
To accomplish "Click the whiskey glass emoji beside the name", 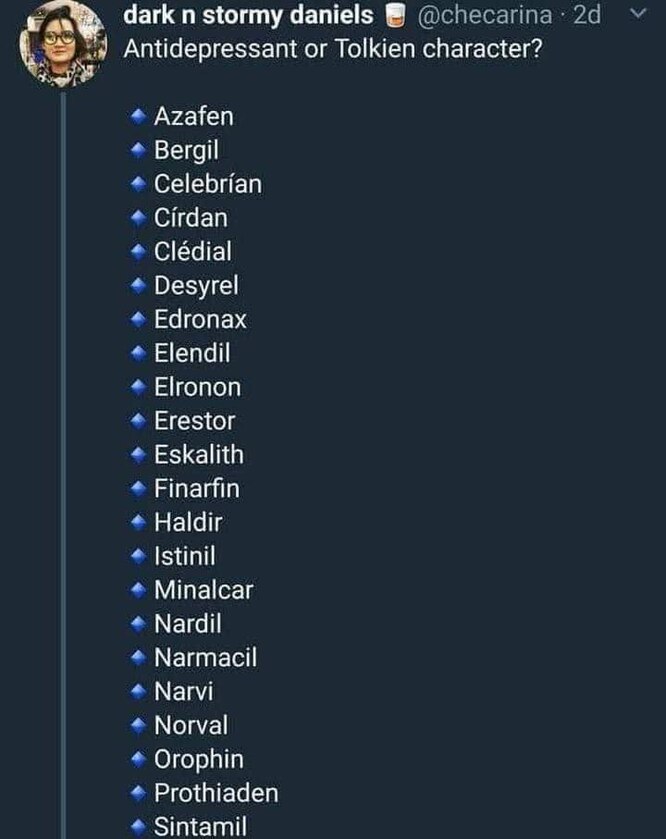I will coord(394,16).
